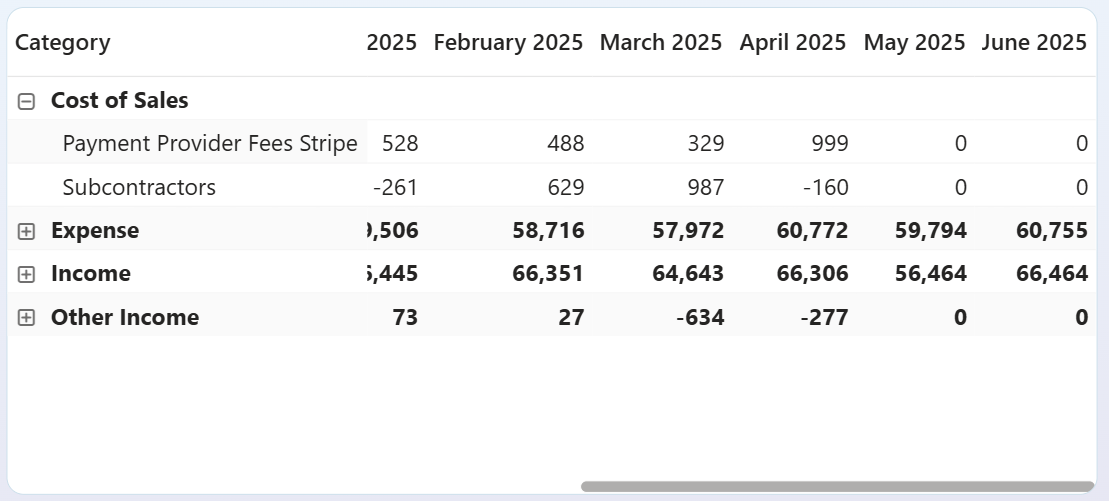Click the June 2025 column header
This screenshot has height=501, width=1109.
point(1033,43)
